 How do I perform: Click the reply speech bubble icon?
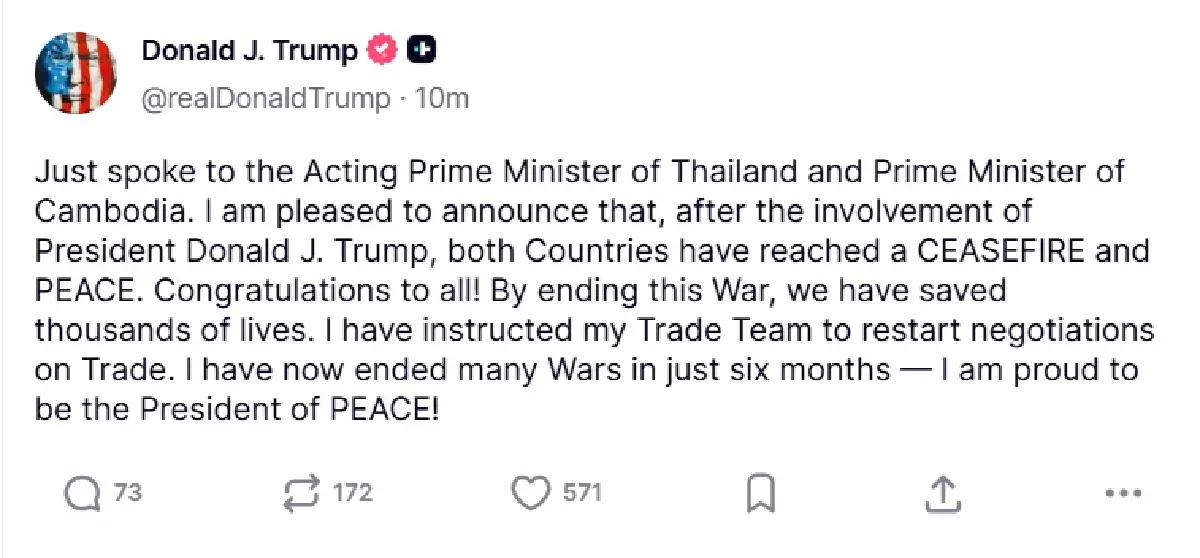pyautogui.click(x=82, y=493)
